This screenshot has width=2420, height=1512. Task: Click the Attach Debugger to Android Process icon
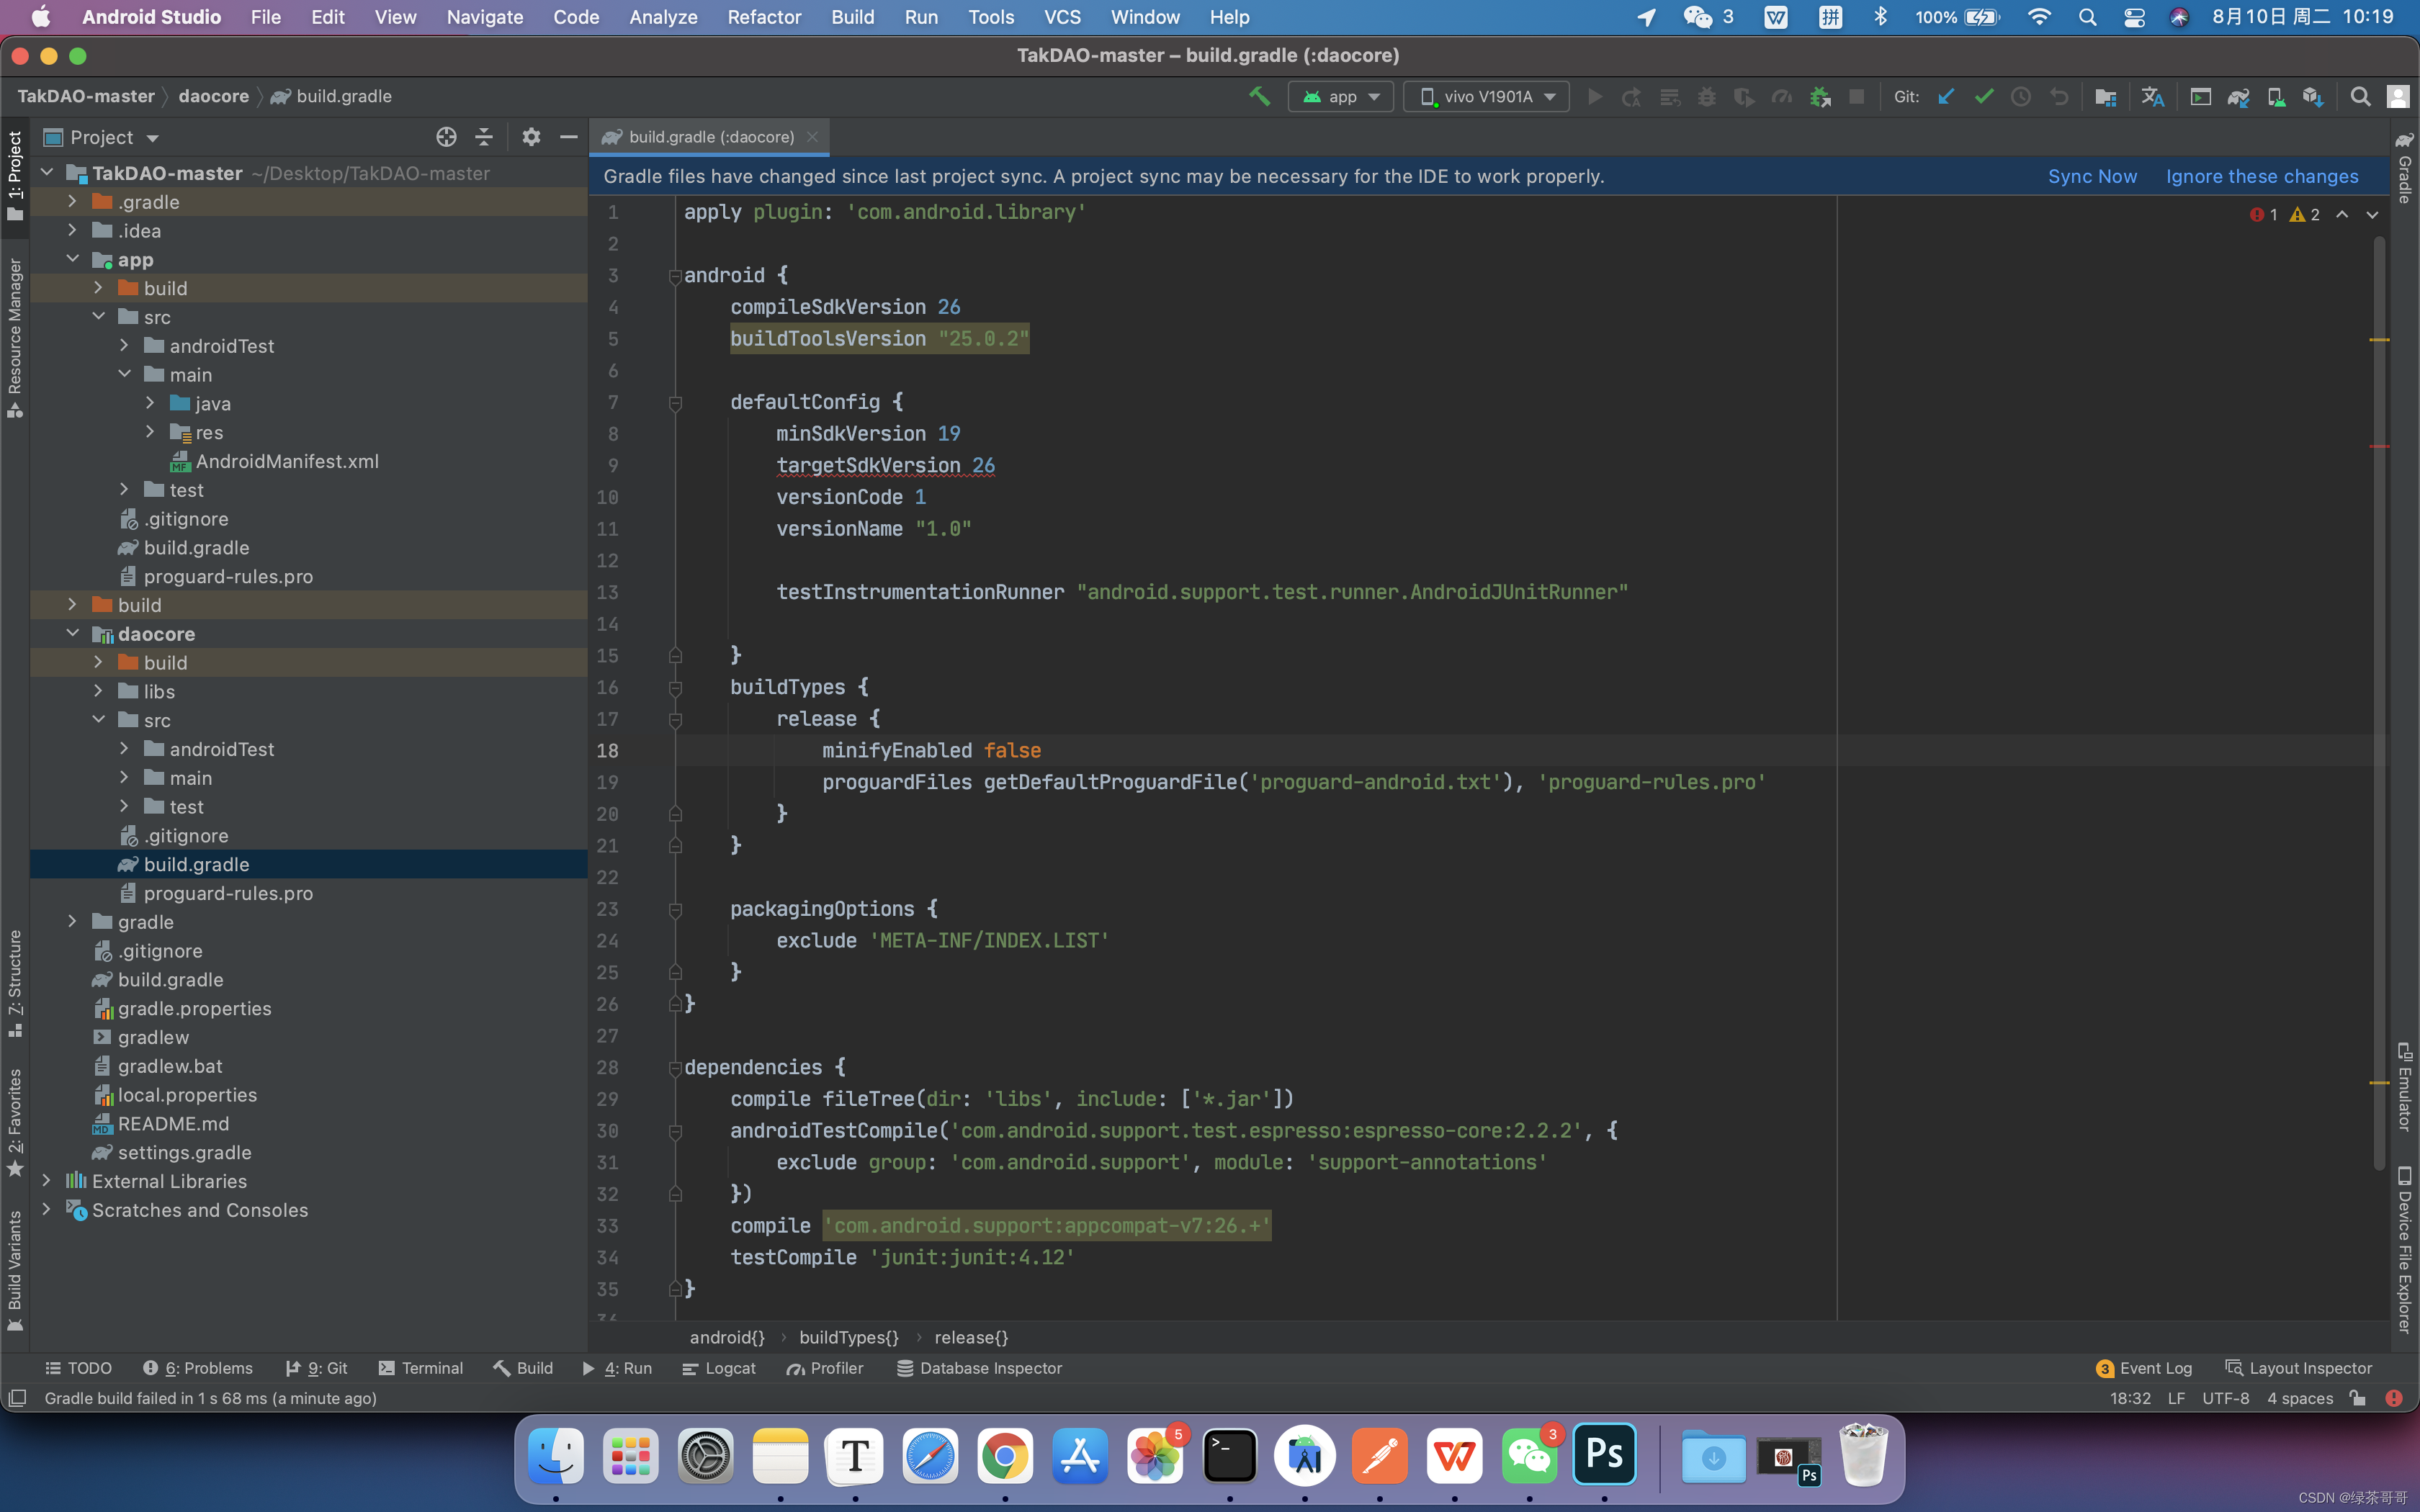coord(1820,96)
